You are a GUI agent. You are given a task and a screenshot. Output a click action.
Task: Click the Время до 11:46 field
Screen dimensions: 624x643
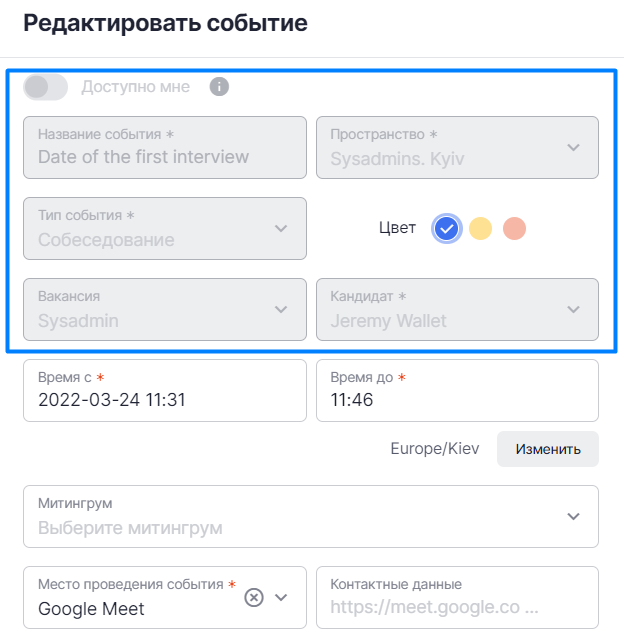pos(457,390)
